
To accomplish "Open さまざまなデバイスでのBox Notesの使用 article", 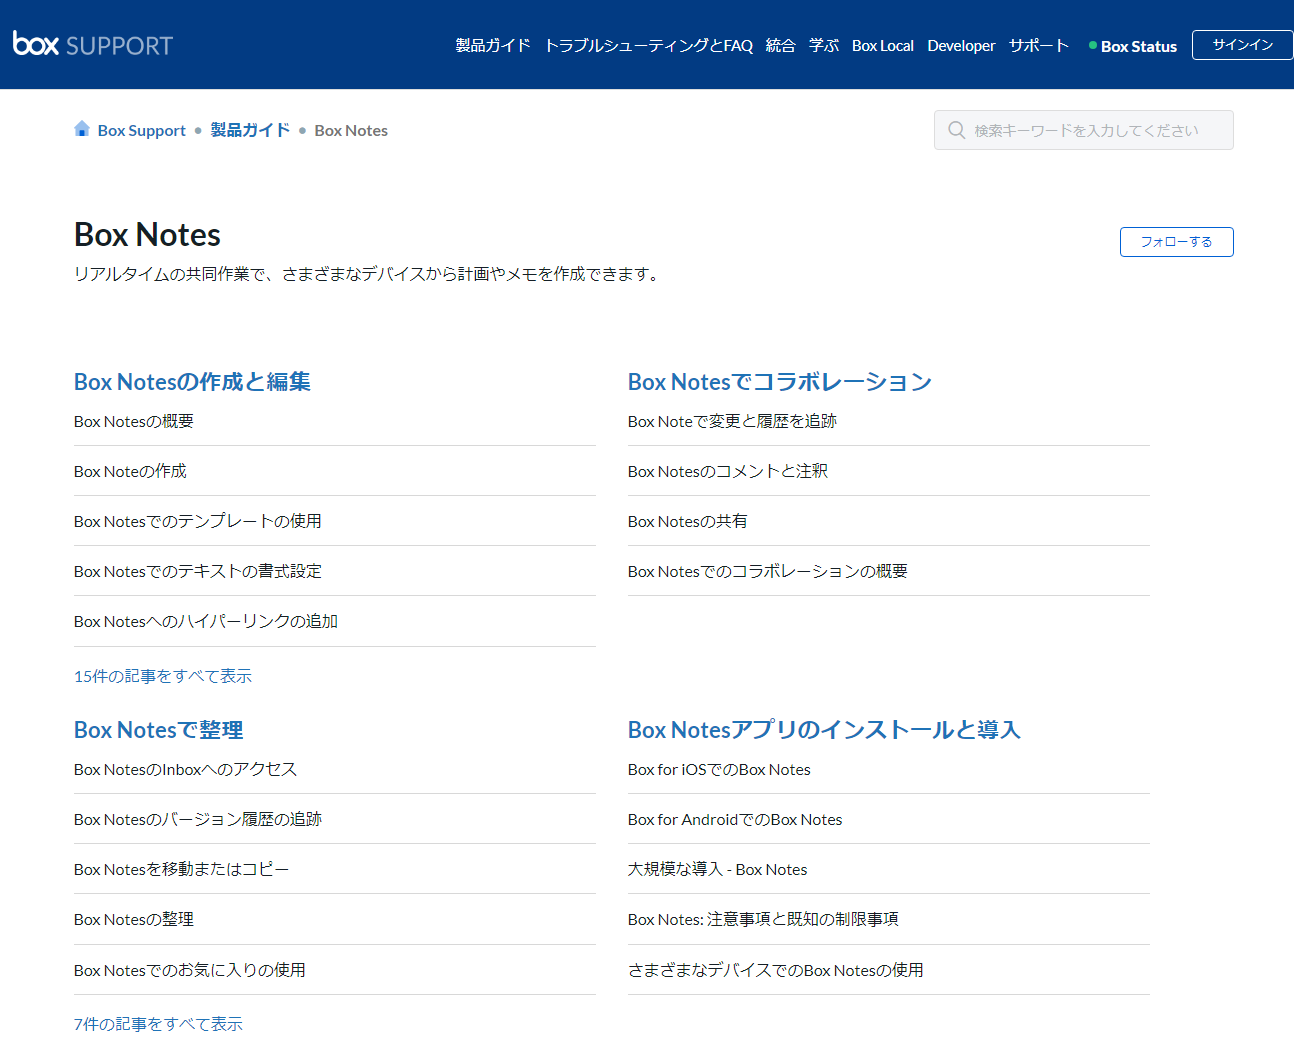I will point(776,970).
